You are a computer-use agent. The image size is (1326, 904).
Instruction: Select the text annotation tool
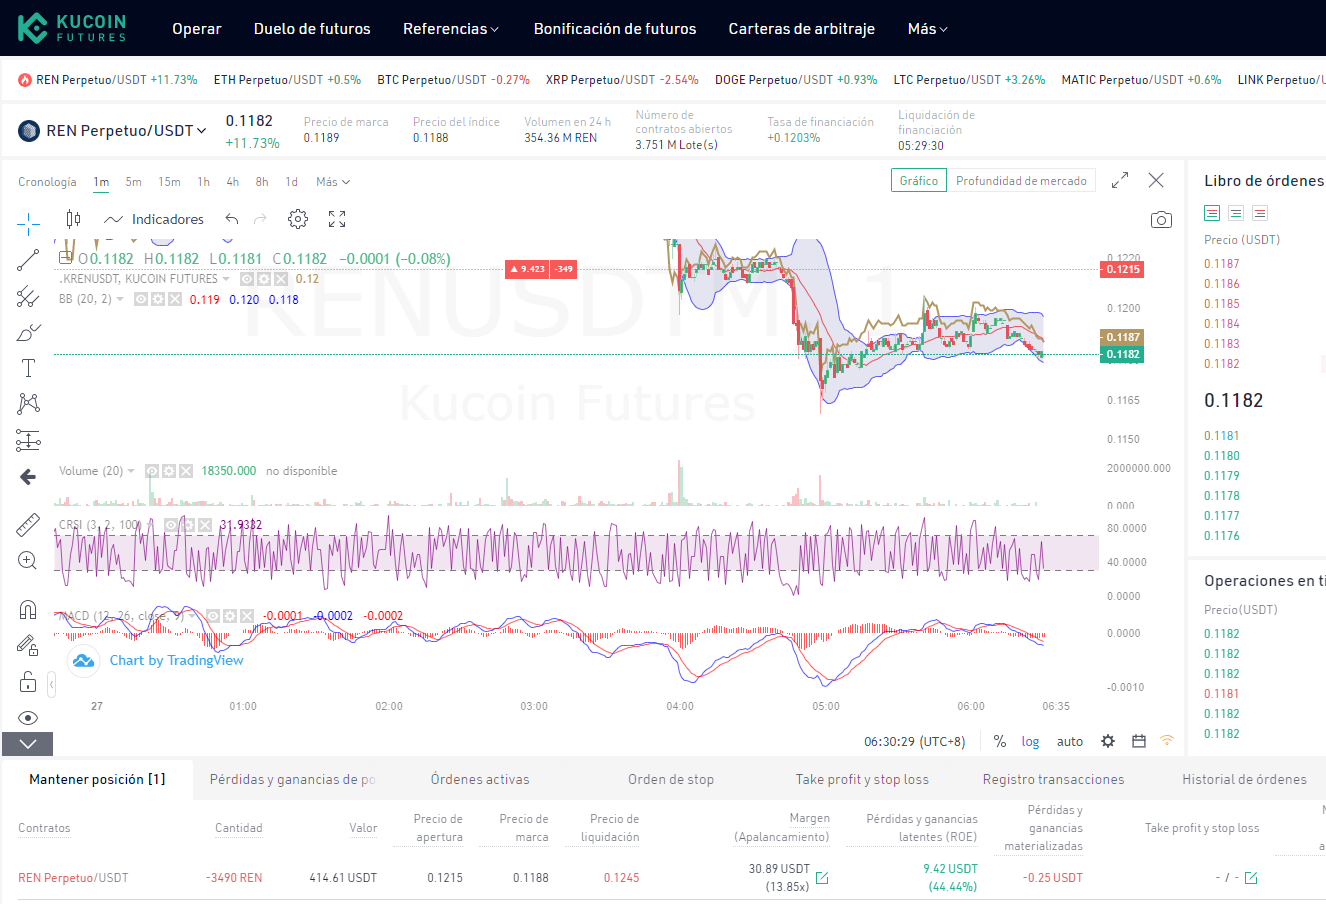(28, 368)
